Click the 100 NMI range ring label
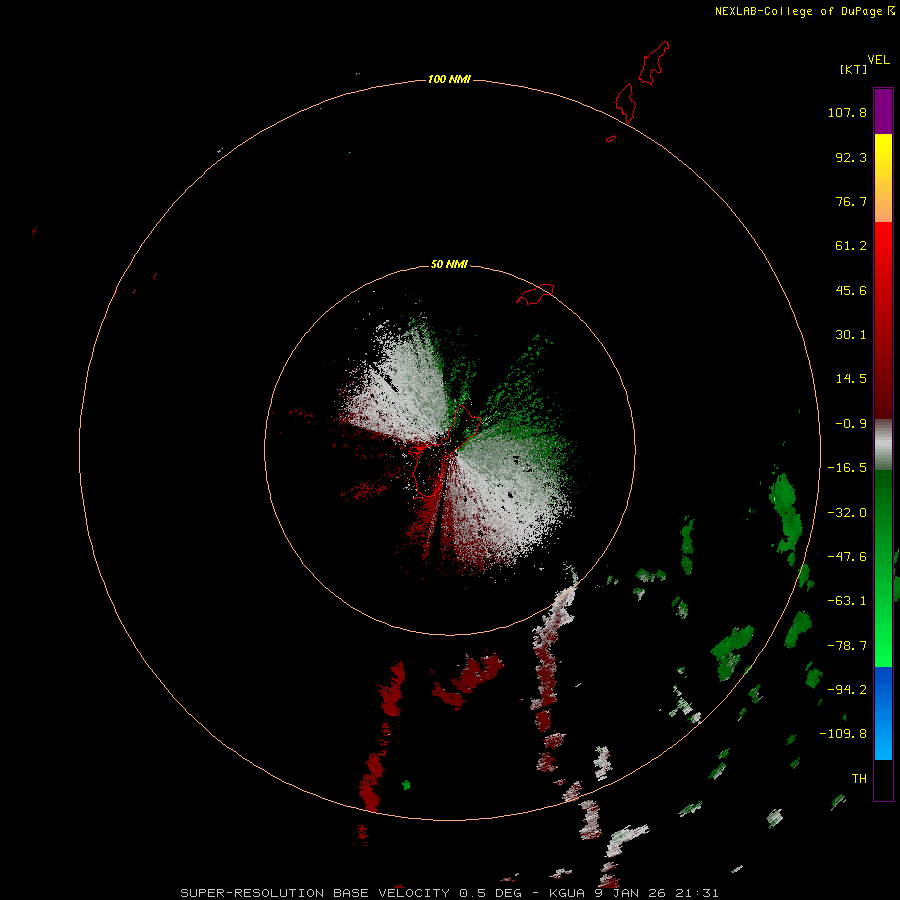 (x=449, y=79)
